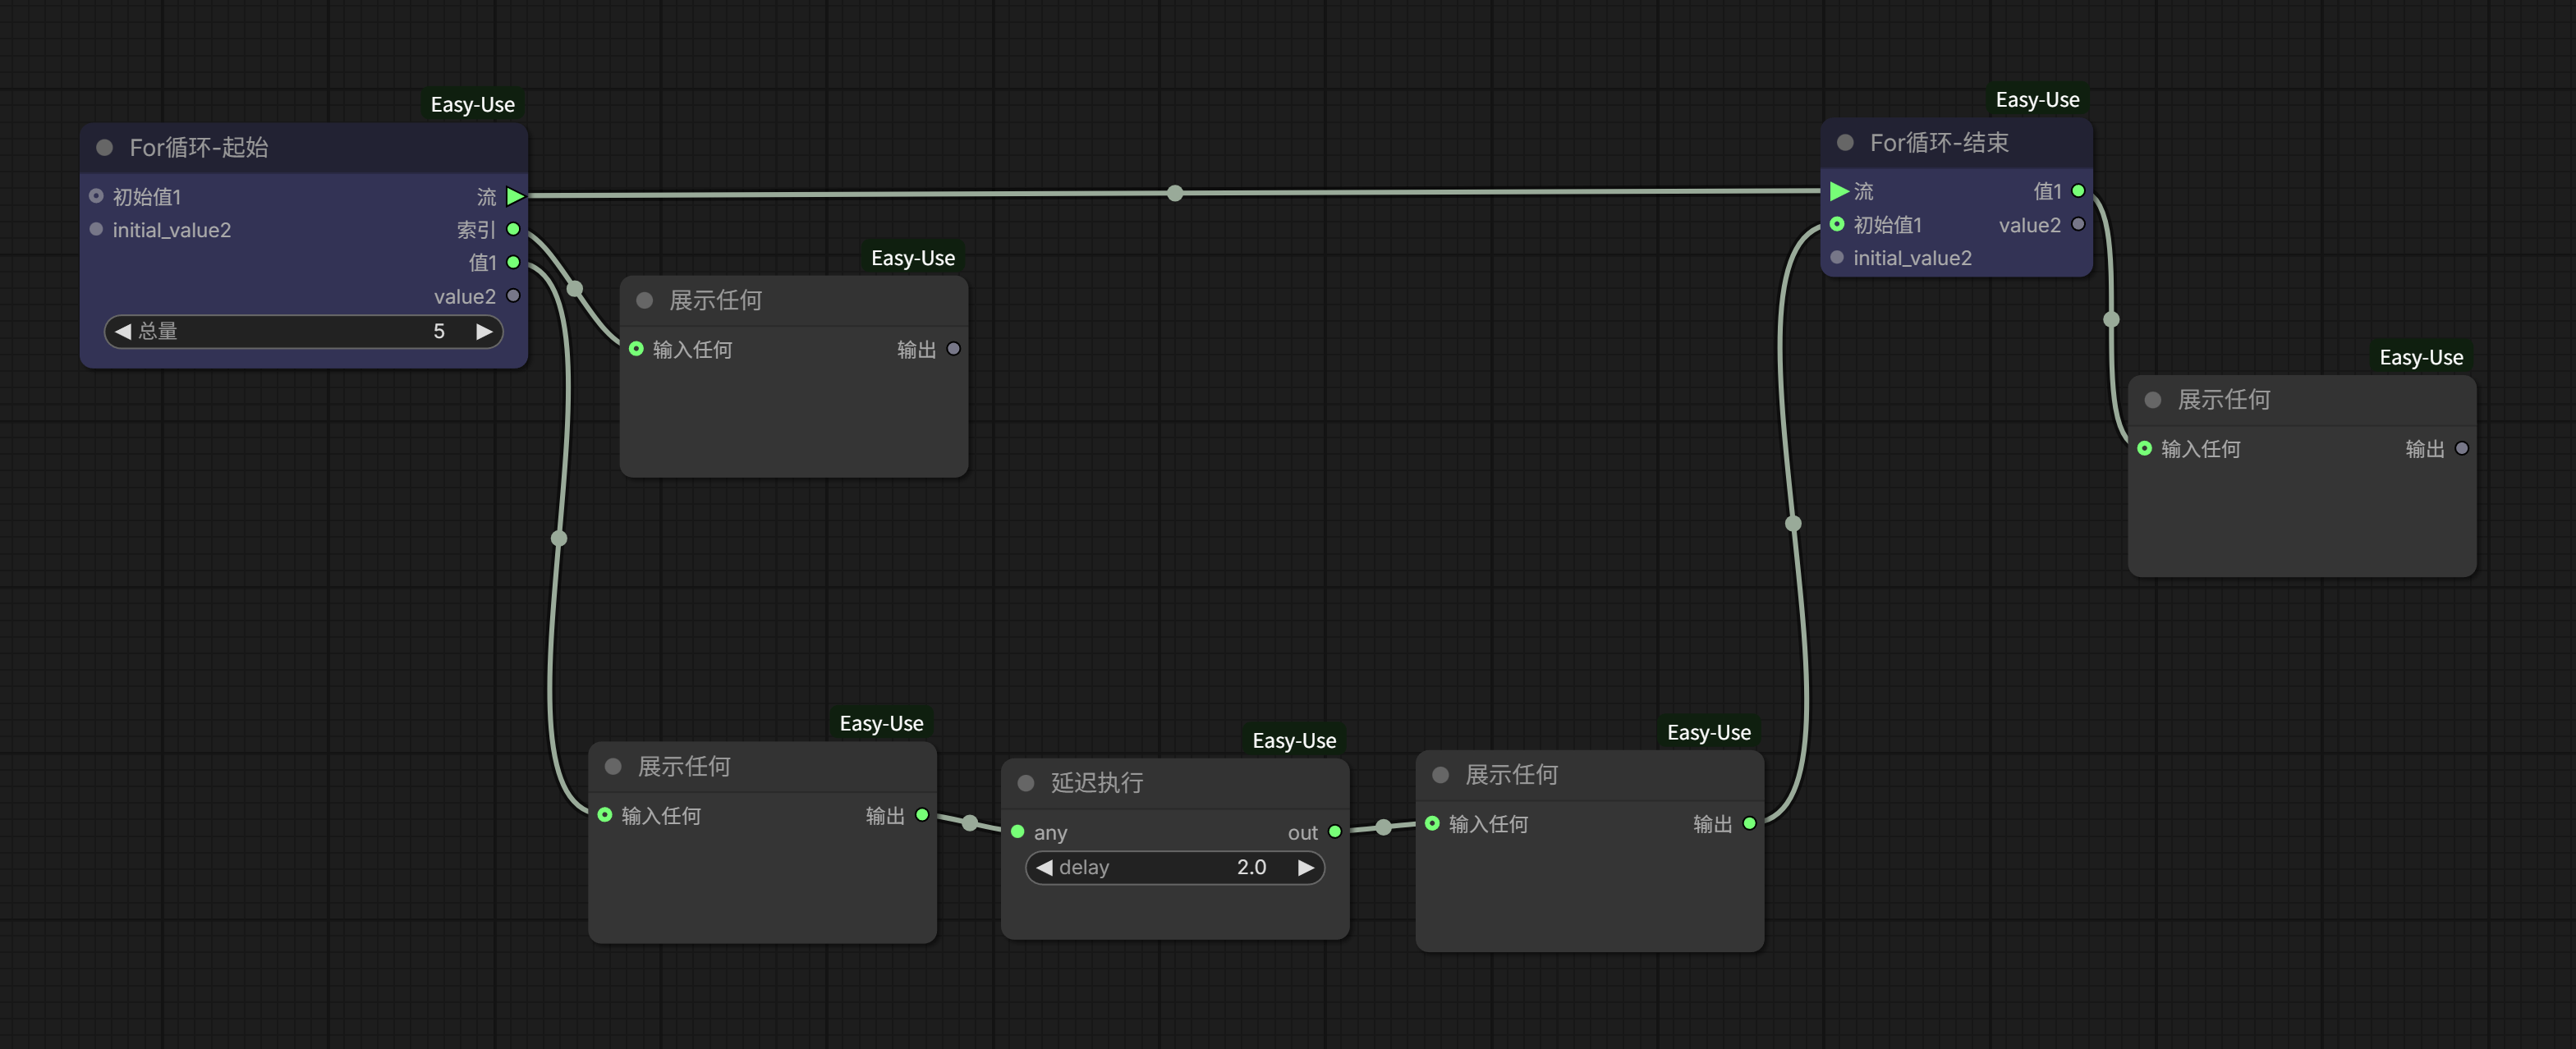Image resolution: width=2576 pixels, height=1049 pixels.
Task: Click the out socket of 延迟执行 node
Action: tap(1334, 831)
